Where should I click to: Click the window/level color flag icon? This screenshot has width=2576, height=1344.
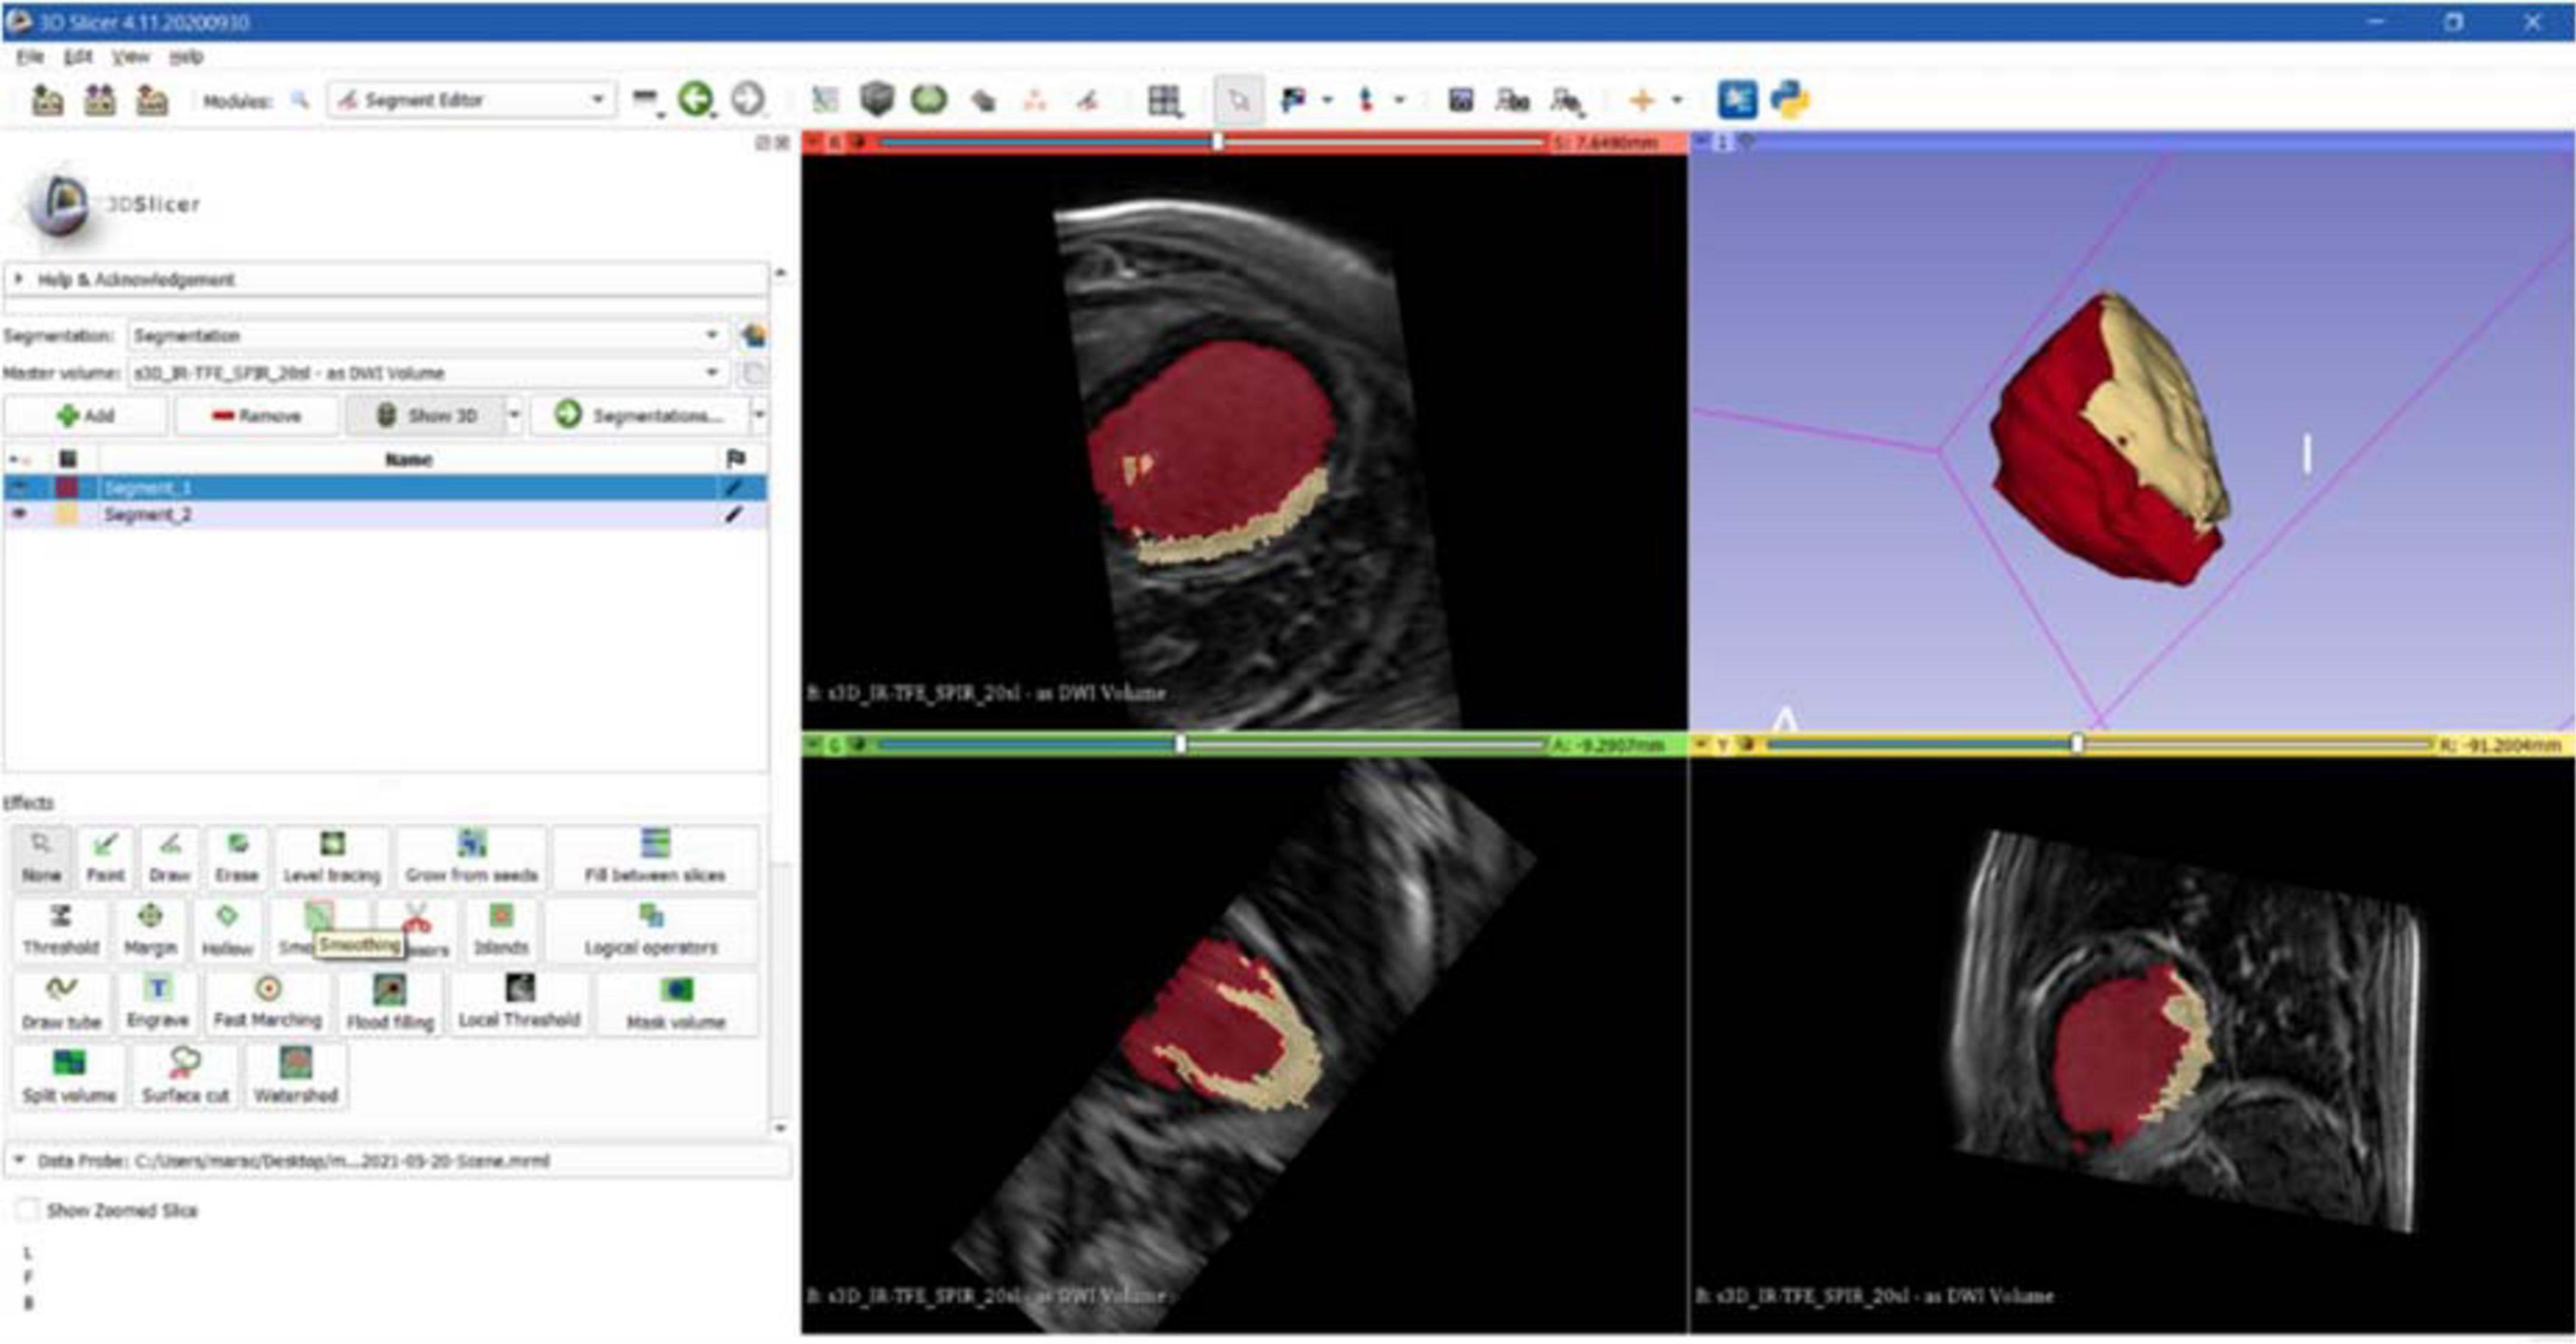pos(1293,100)
